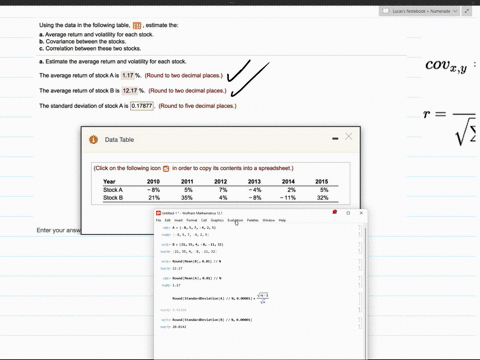Open the Palettes menu in Mathematica

tap(253, 220)
